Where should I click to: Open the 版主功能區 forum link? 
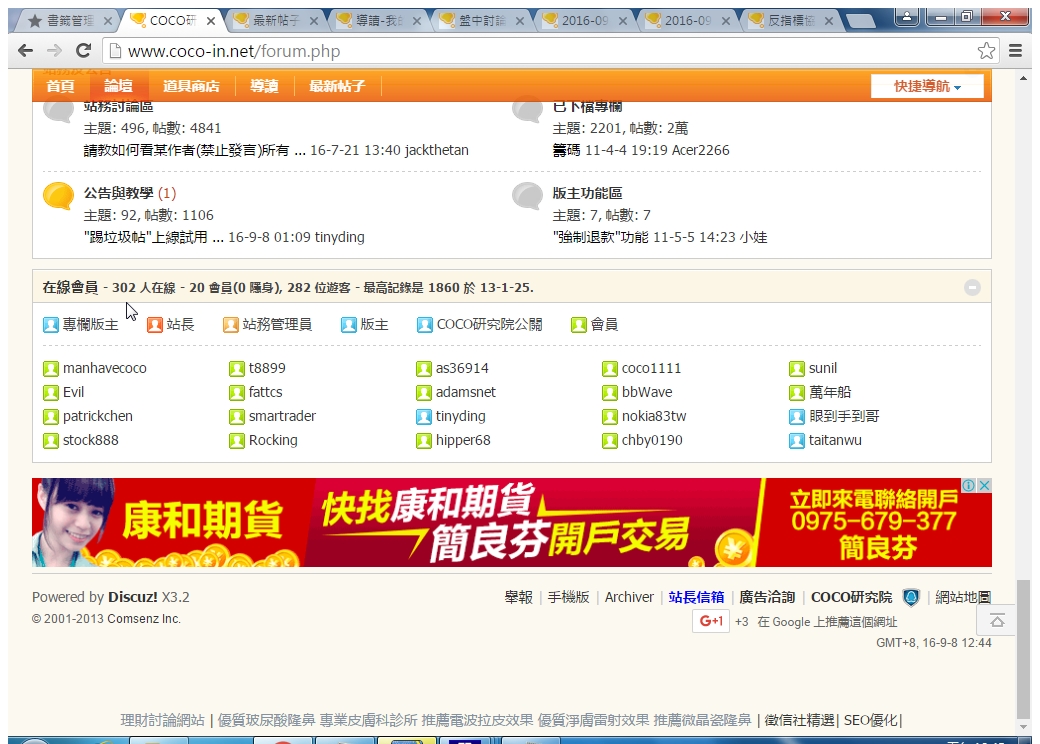click(x=587, y=193)
